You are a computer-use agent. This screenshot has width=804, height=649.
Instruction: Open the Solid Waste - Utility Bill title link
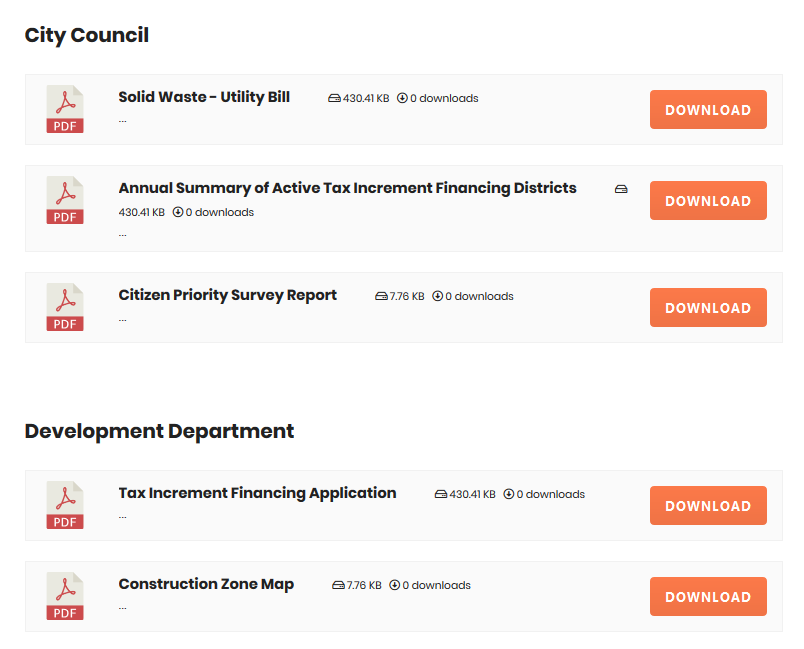pyautogui.click(x=204, y=97)
